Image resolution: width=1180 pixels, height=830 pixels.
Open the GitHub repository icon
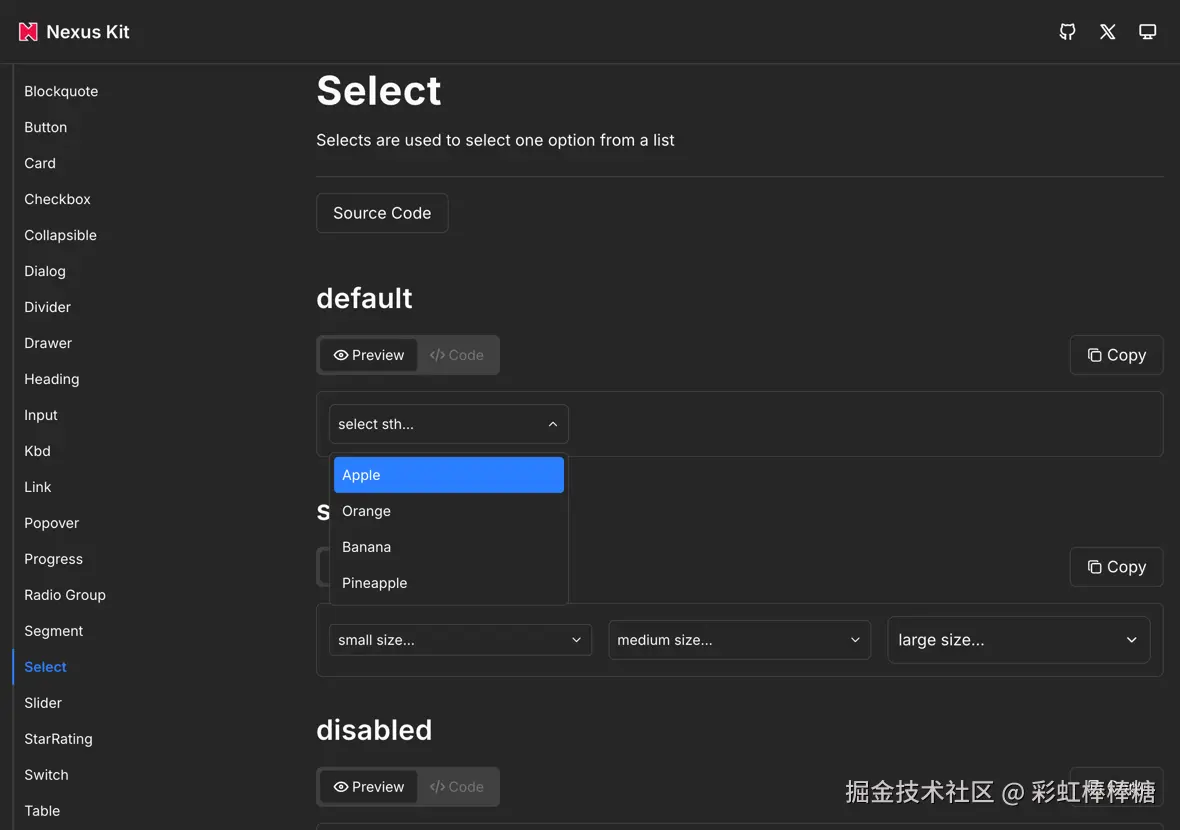1066,31
